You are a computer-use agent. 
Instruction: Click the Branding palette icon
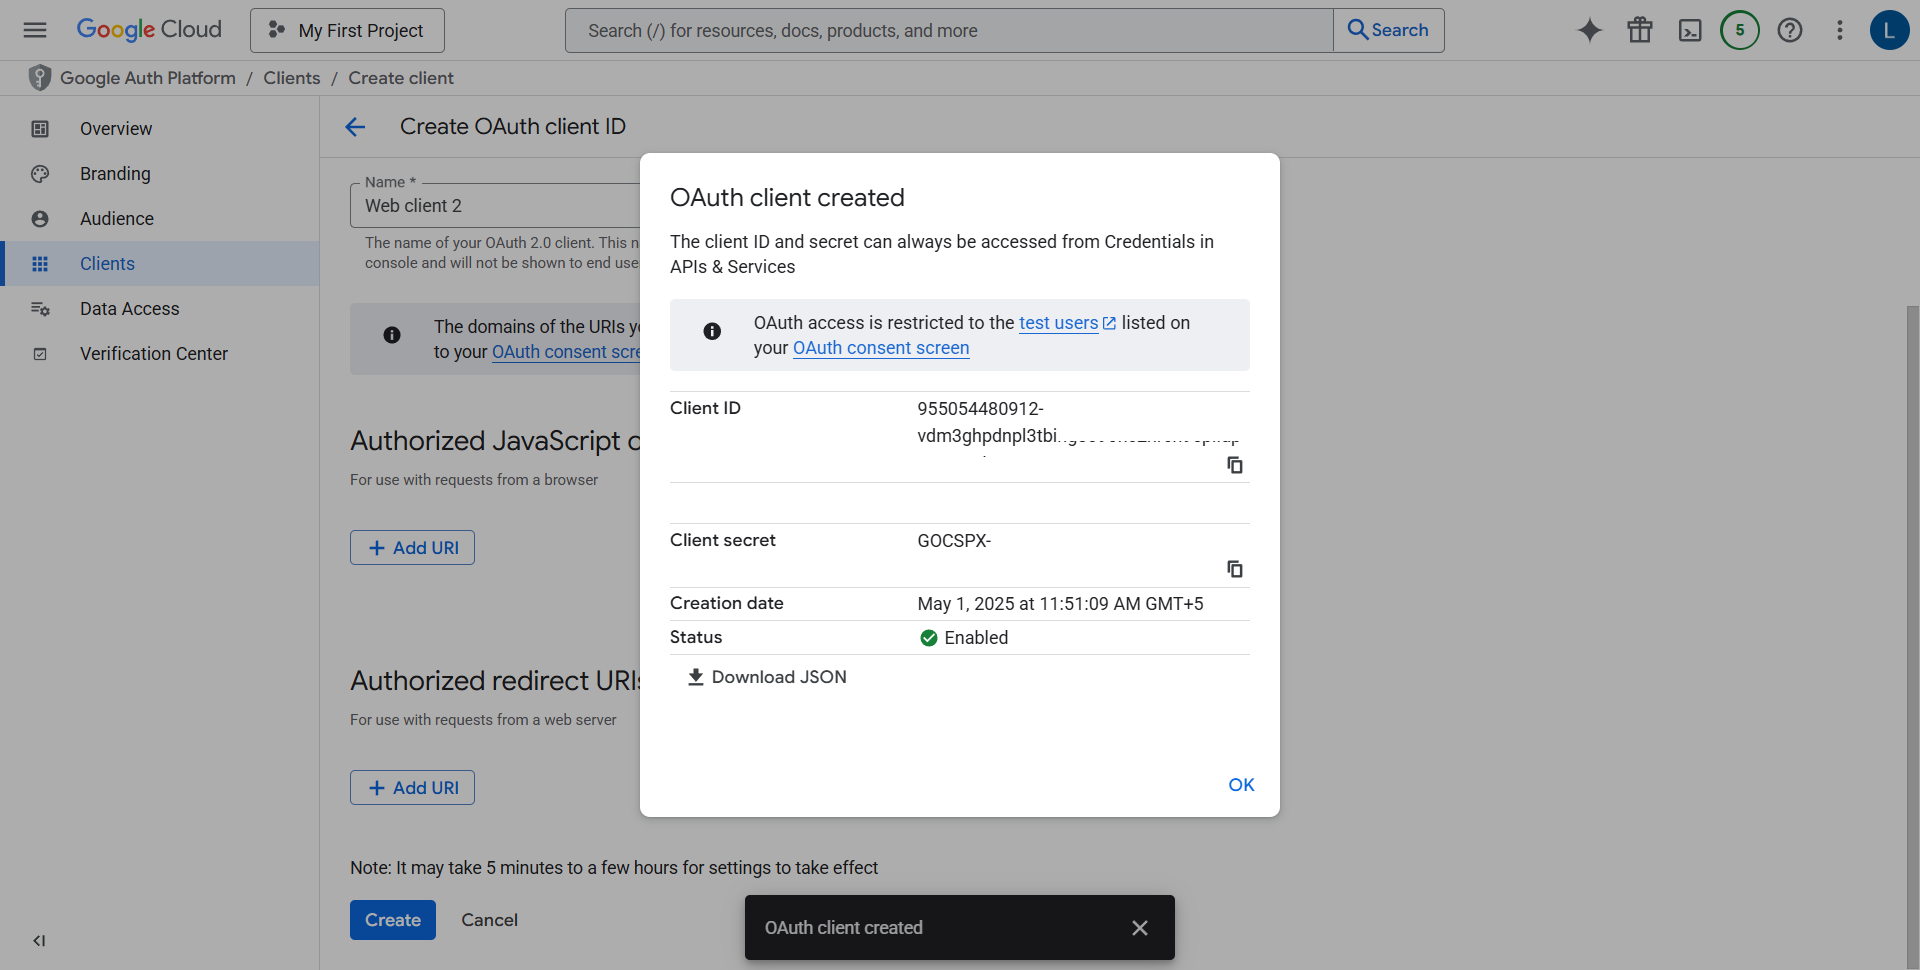coord(40,173)
